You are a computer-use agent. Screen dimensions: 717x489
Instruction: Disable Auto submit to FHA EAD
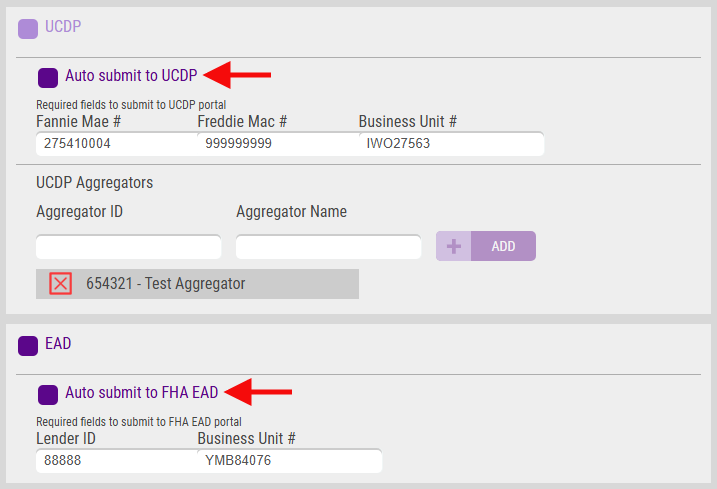coord(48,395)
